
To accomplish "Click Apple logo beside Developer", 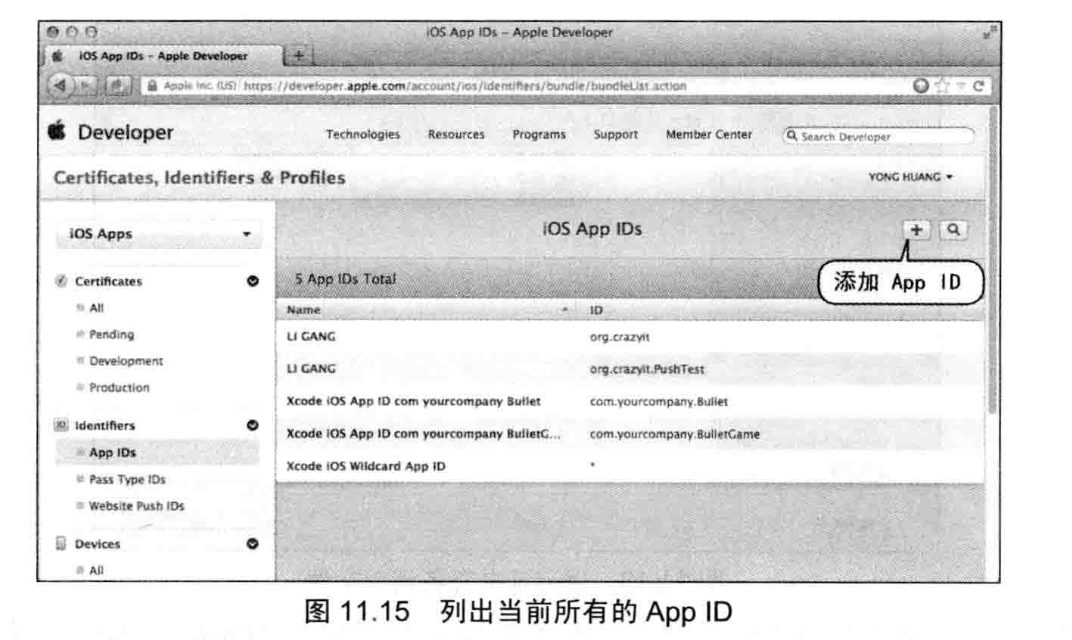I will pyautogui.click(x=57, y=130).
